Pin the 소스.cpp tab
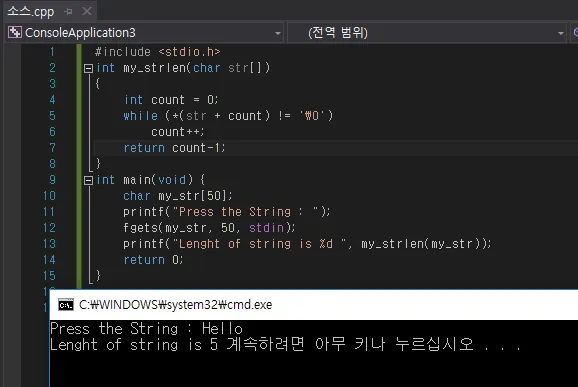This screenshot has width=578, height=387. click(x=68, y=12)
